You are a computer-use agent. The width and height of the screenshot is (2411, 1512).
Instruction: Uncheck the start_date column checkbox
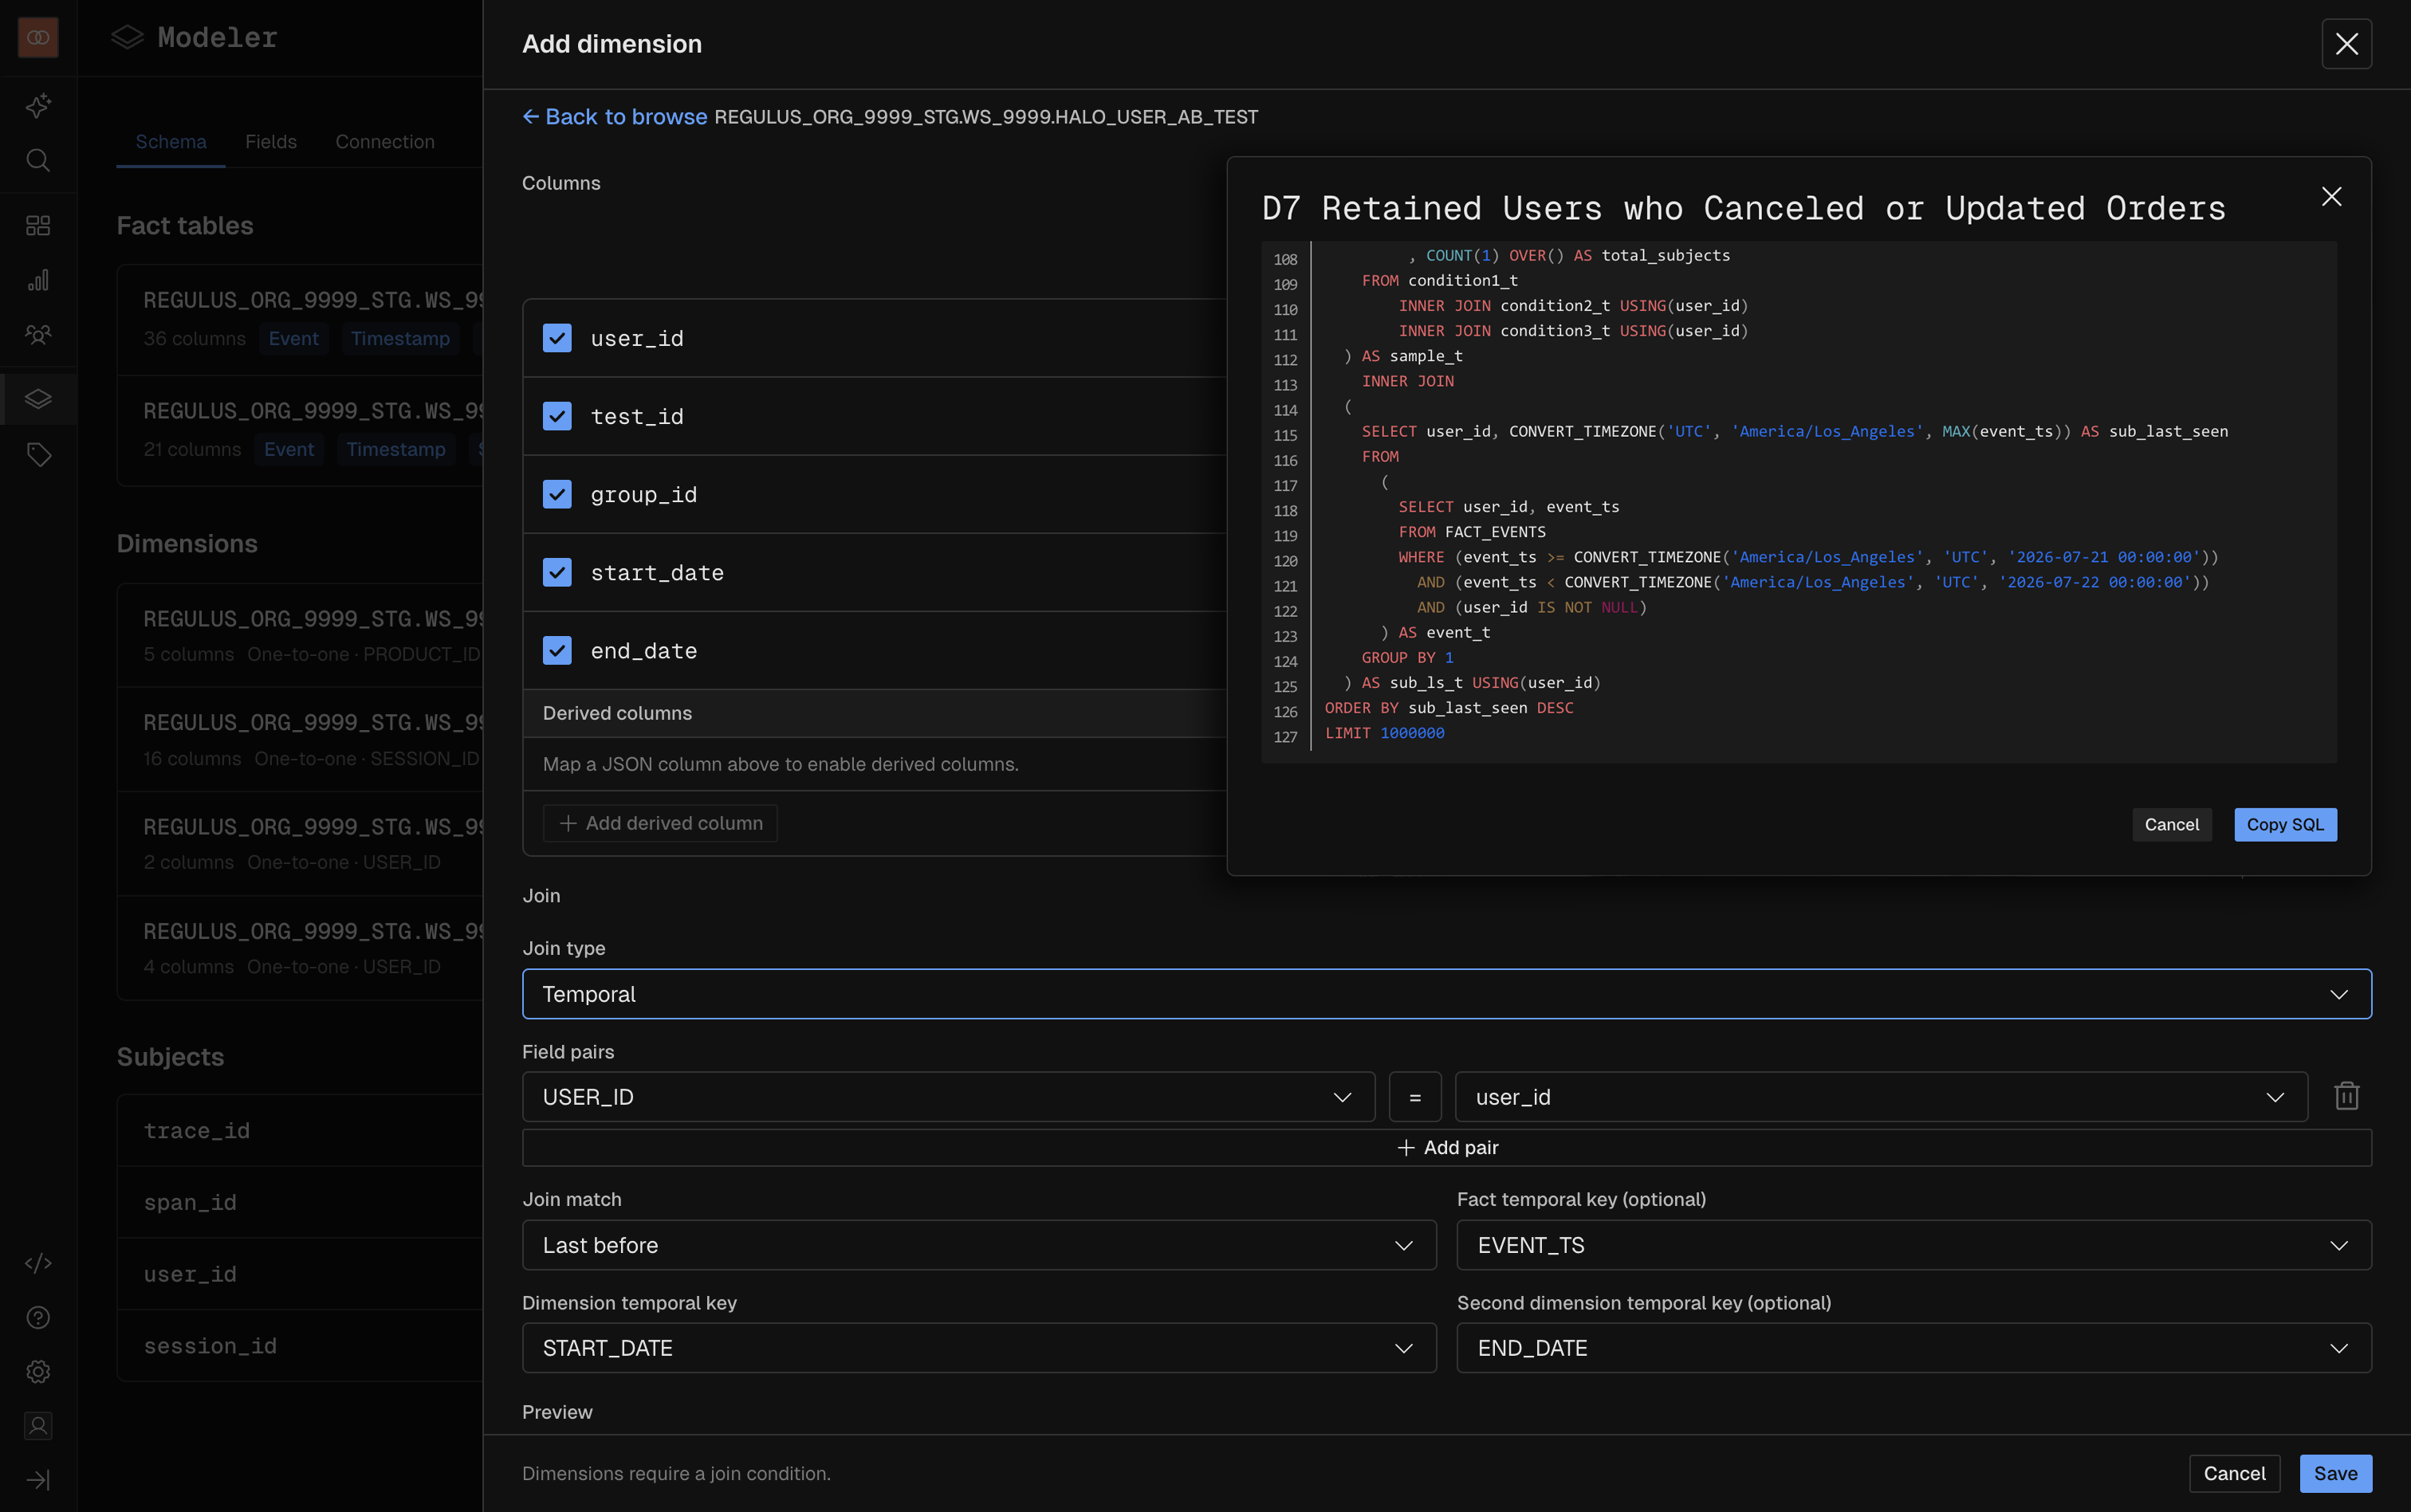557,572
